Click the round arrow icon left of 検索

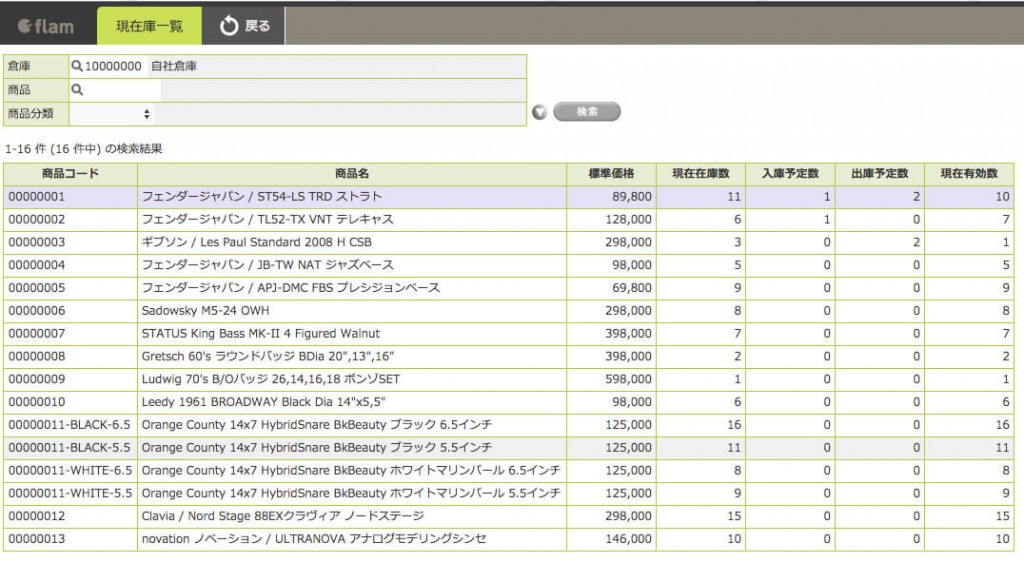point(539,112)
